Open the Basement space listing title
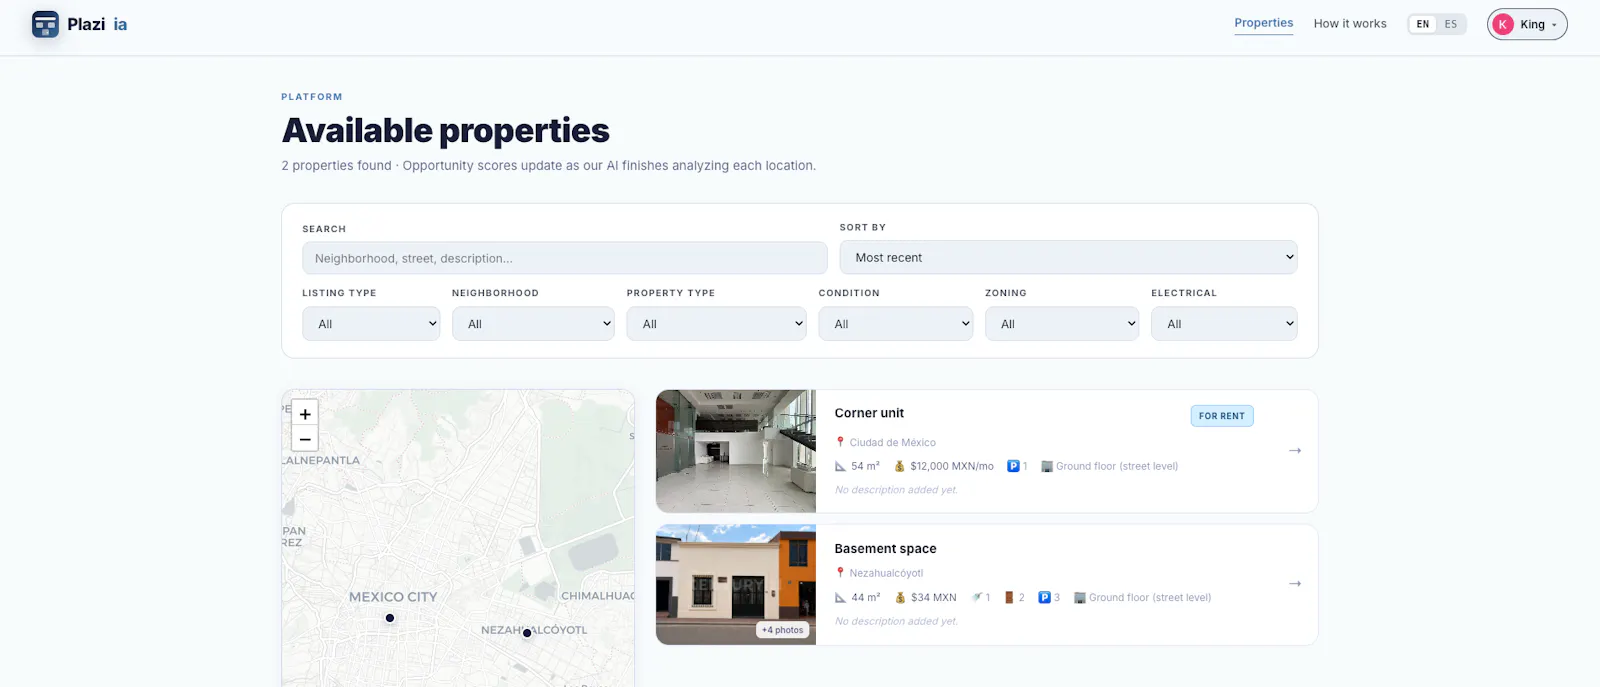This screenshot has width=1600, height=687. click(x=885, y=549)
